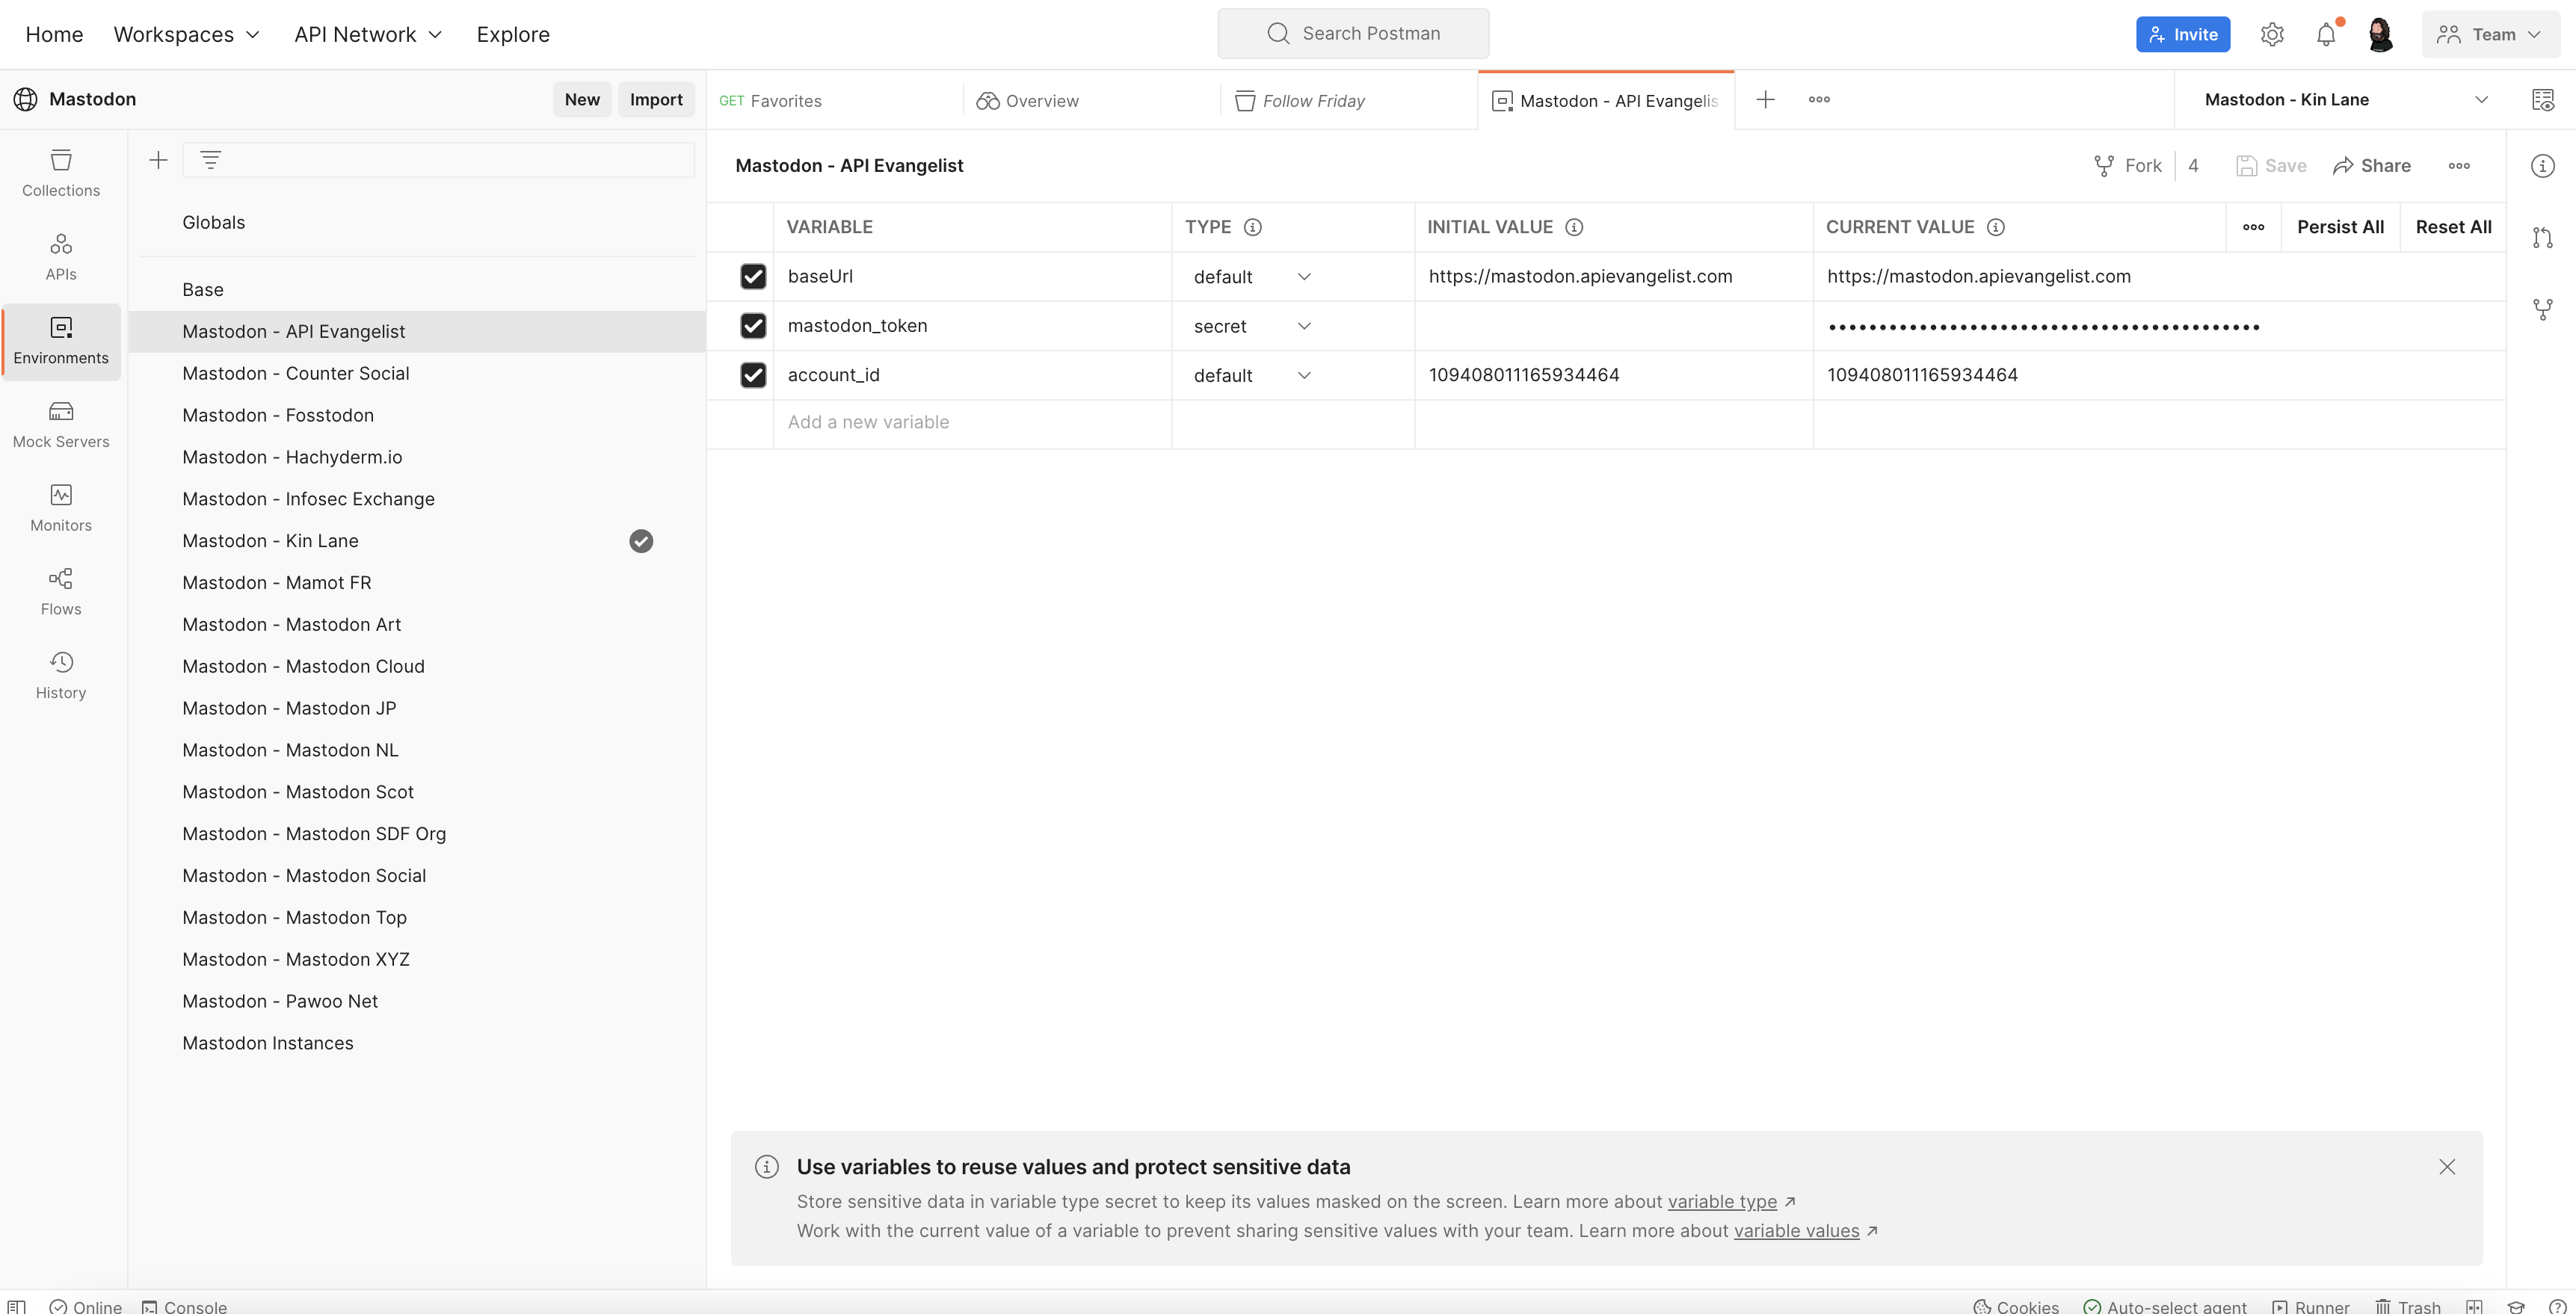Open the Flows sidebar panel
Viewport: 2576px width, 1314px height.
click(x=61, y=592)
